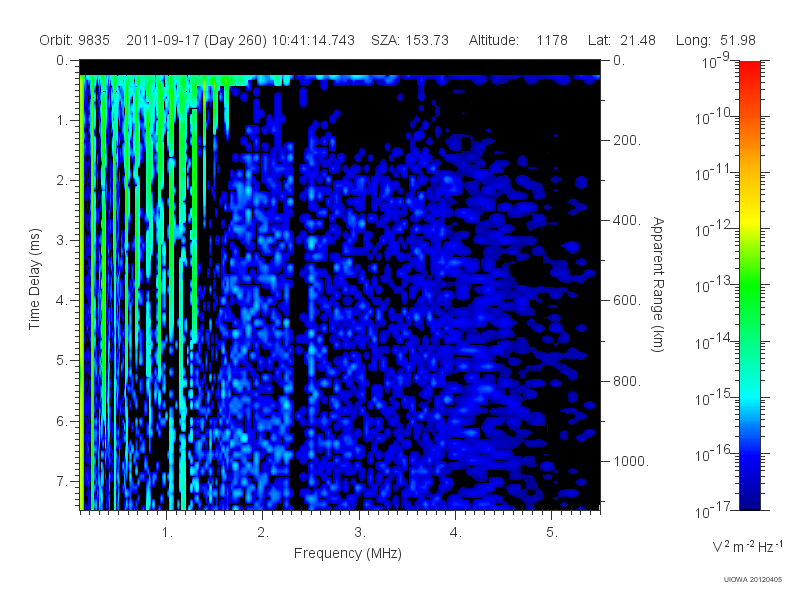Click the Apparent Range (km) axis label
This screenshot has height=600, width=800.
[658, 285]
